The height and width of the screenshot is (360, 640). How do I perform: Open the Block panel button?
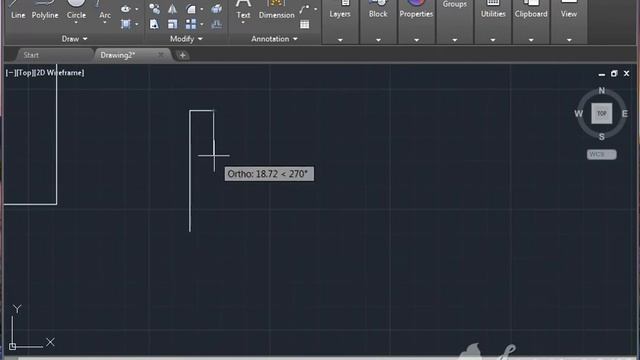click(378, 10)
